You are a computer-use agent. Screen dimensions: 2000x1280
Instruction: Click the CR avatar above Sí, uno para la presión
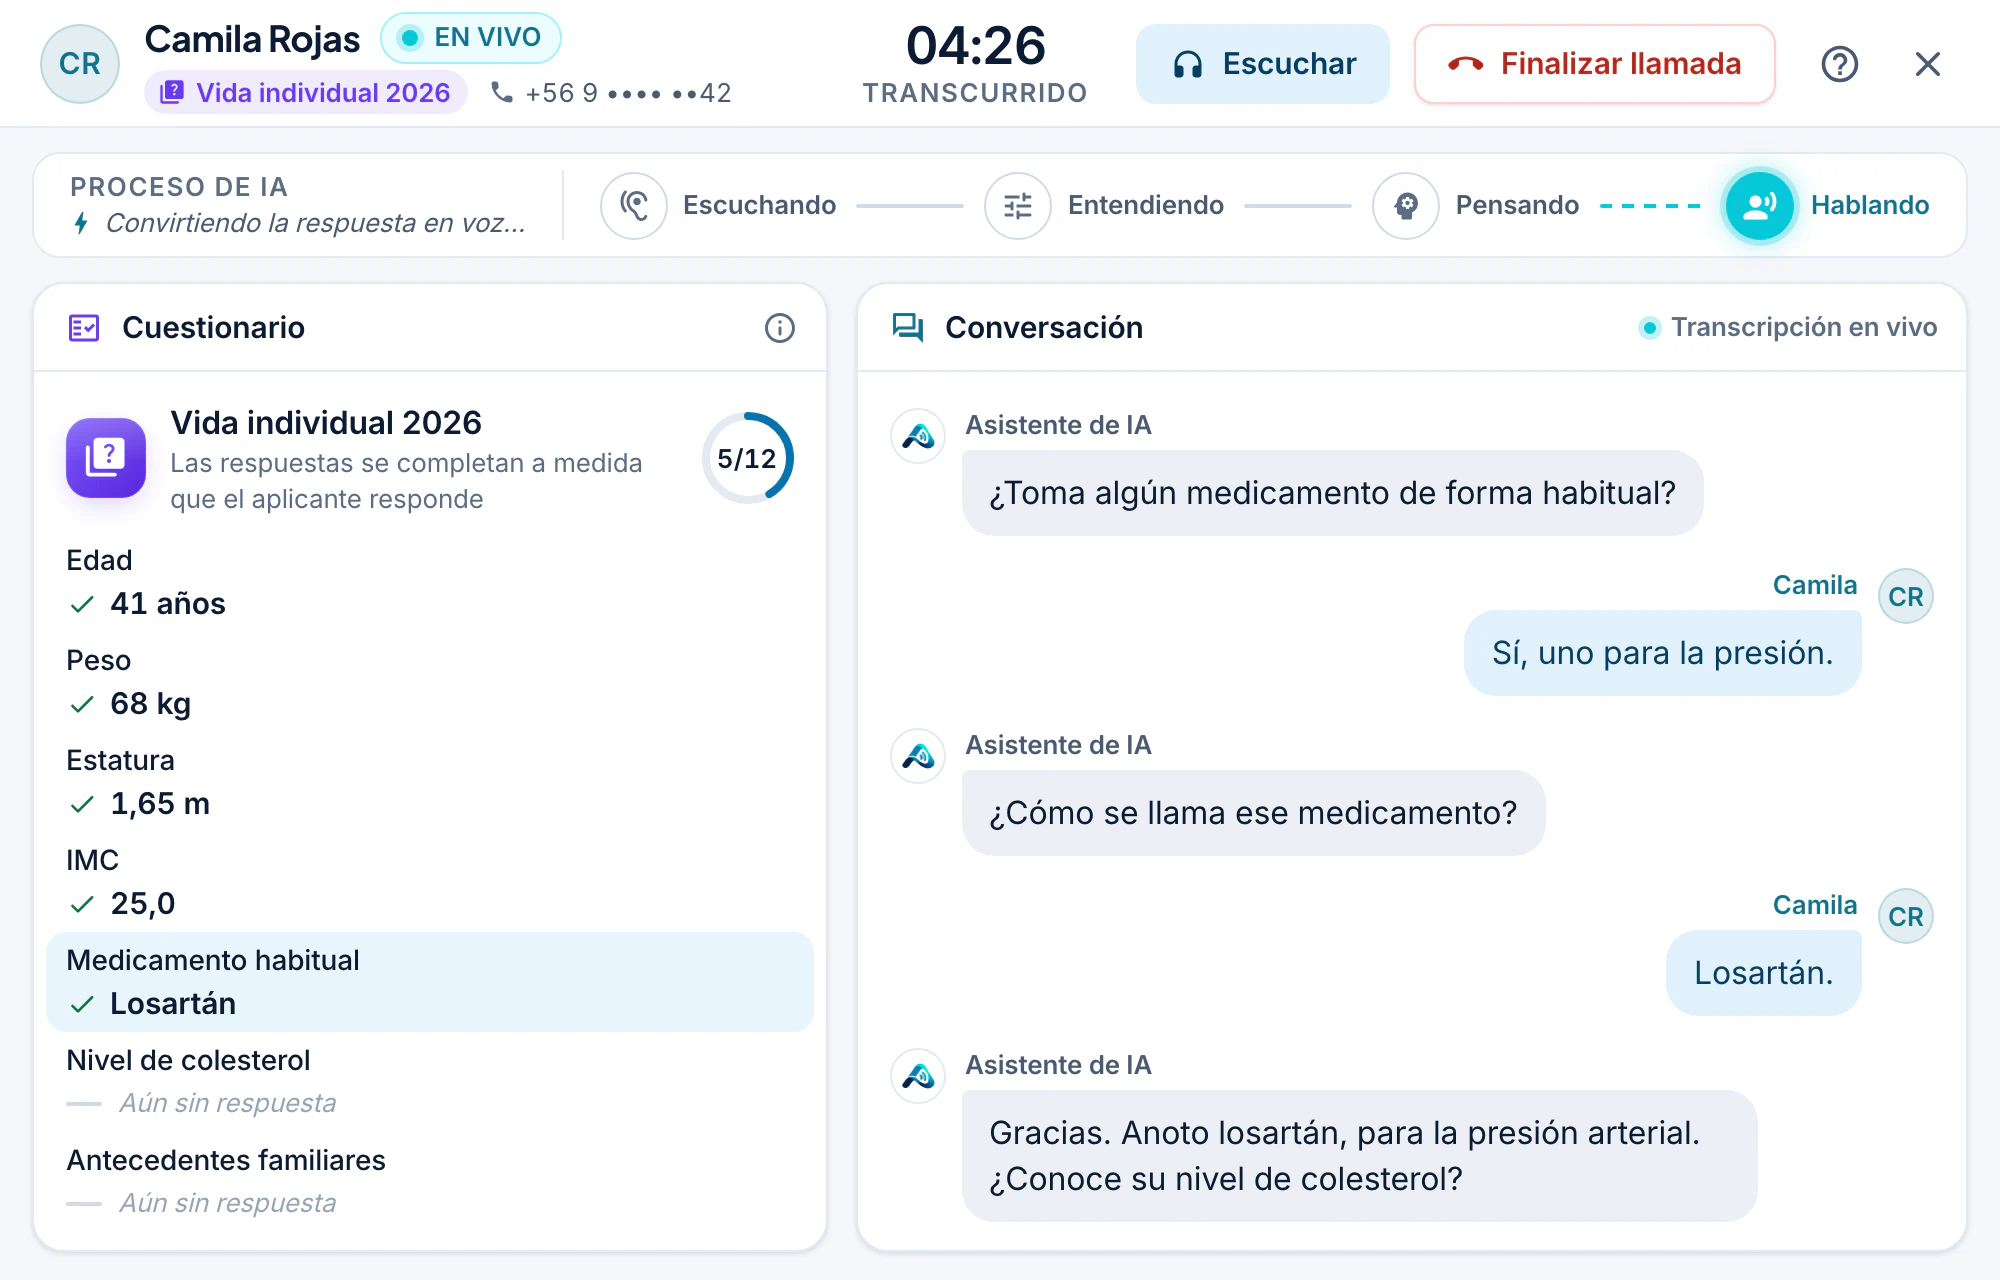(x=1906, y=597)
